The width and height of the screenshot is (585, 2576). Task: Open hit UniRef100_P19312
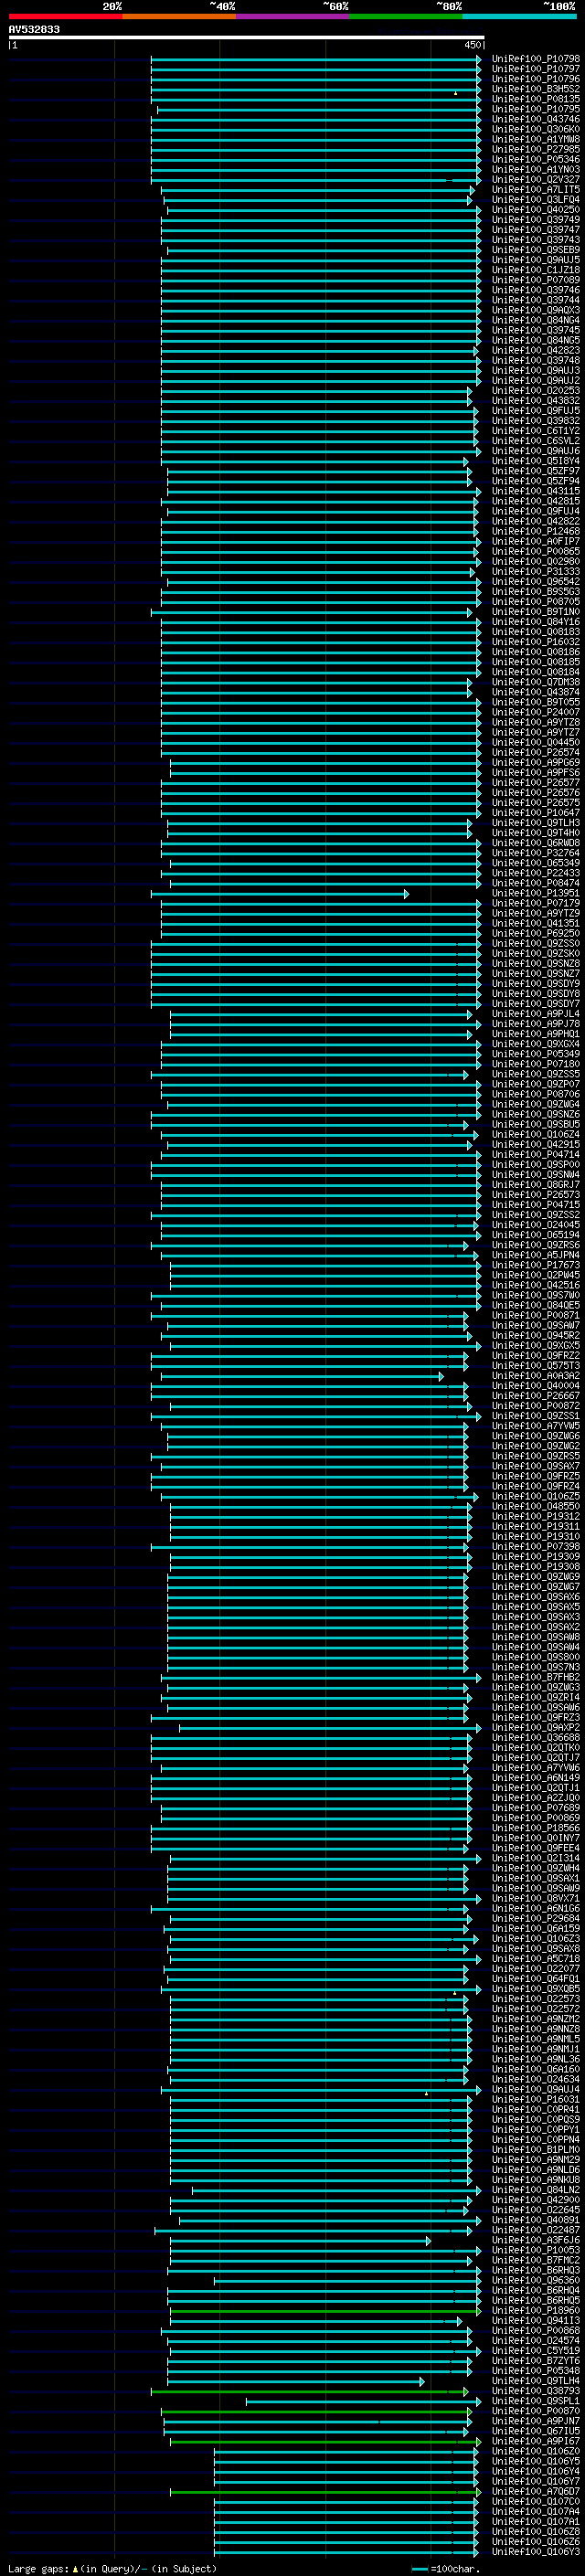point(536,1517)
